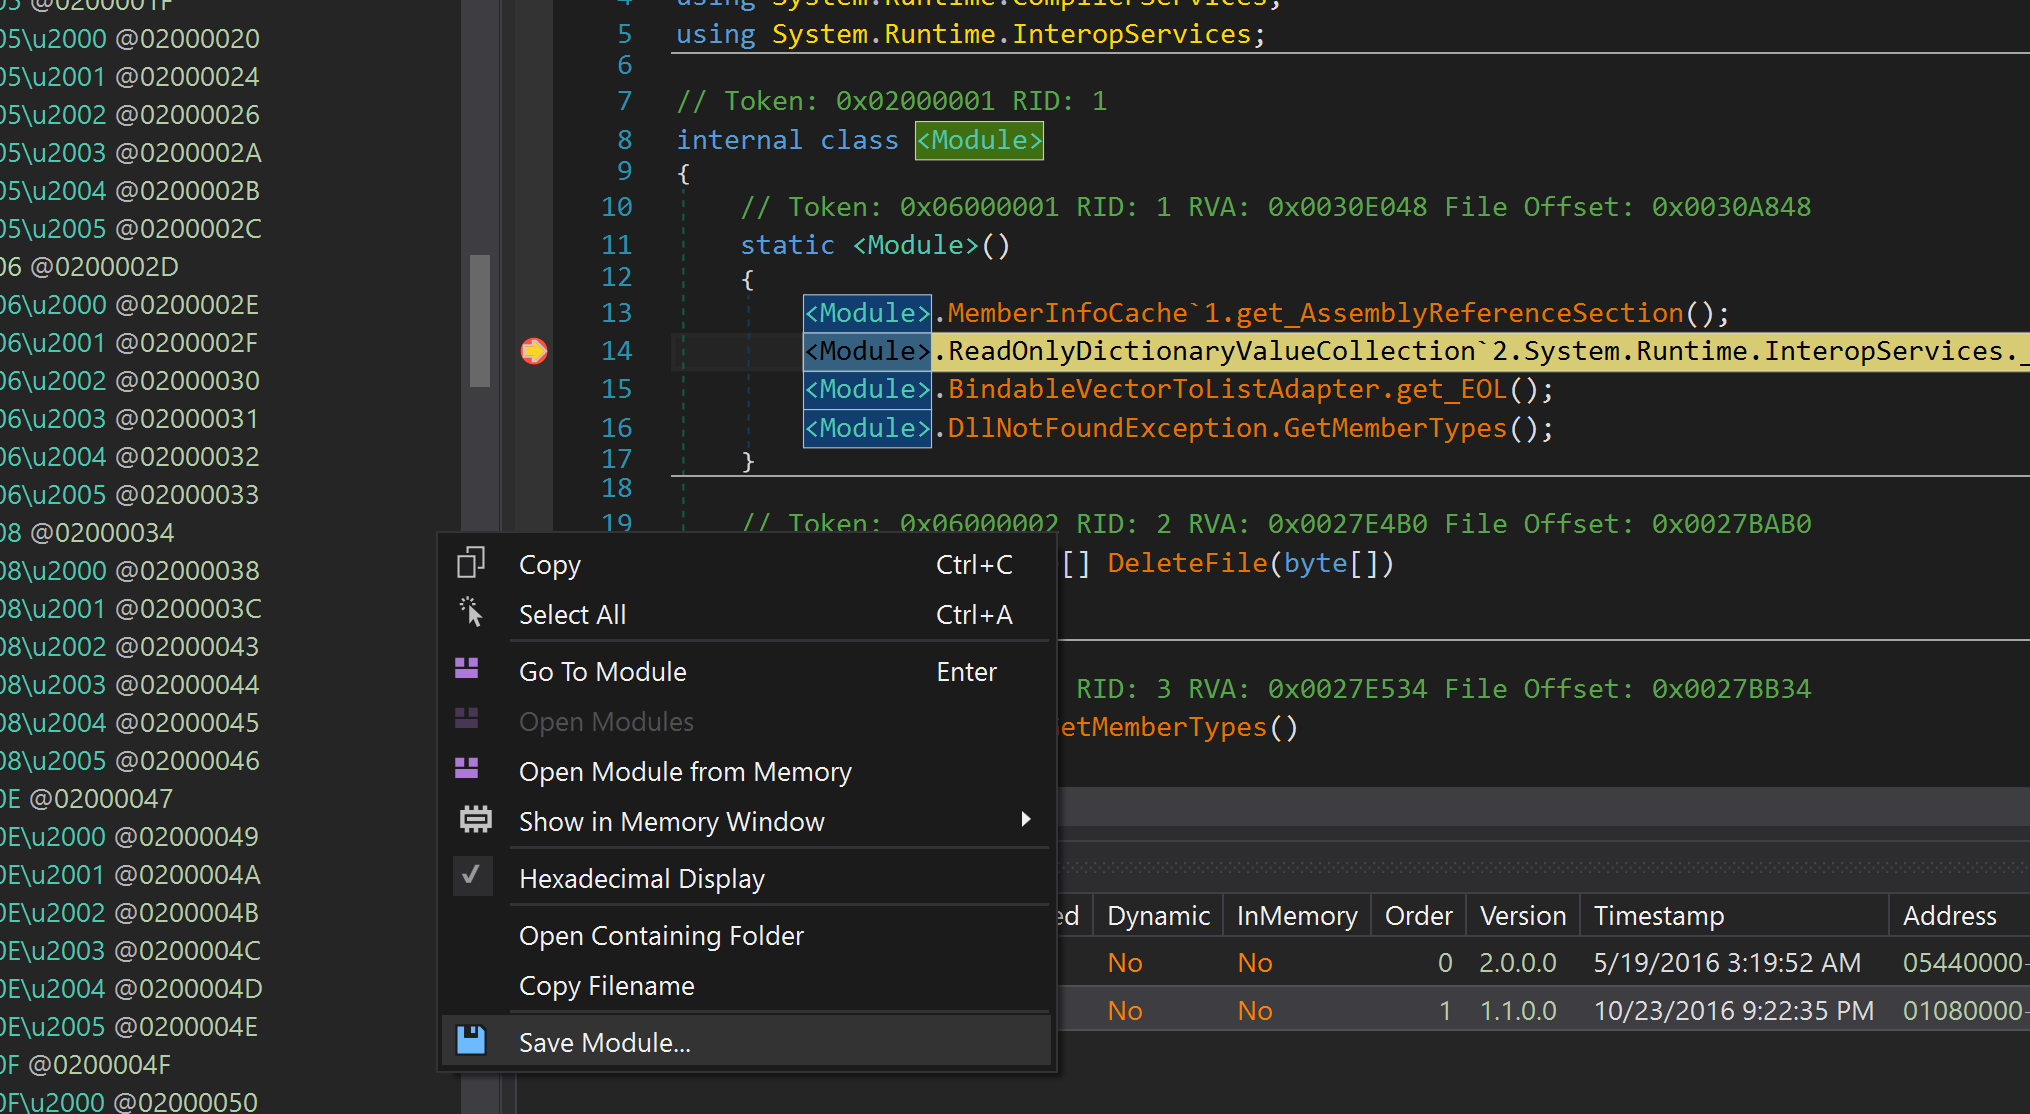
Task: Select Open Module from Memory option
Action: click(x=684, y=771)
